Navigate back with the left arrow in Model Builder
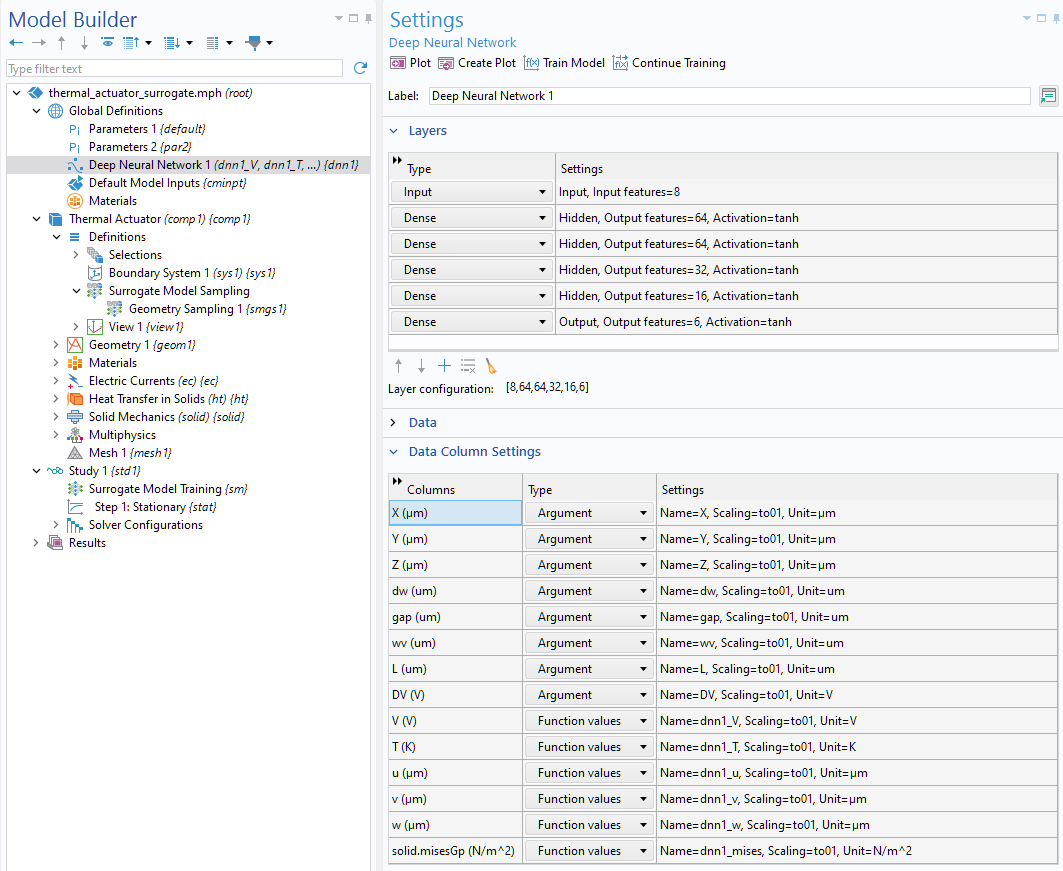1063x871 pixels. [15, 43]
